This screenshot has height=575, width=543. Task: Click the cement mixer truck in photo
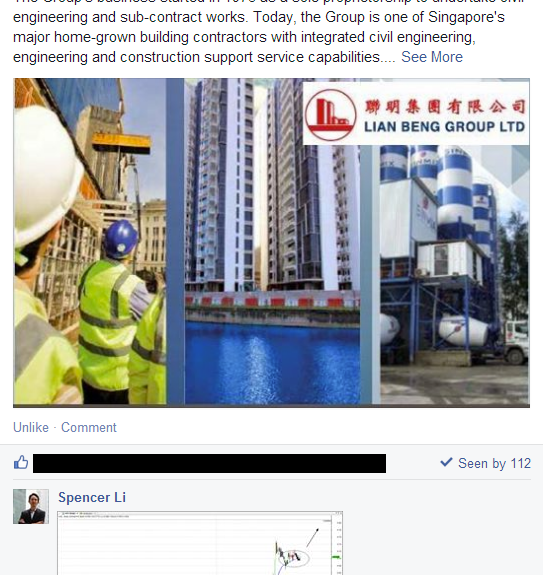484,339
